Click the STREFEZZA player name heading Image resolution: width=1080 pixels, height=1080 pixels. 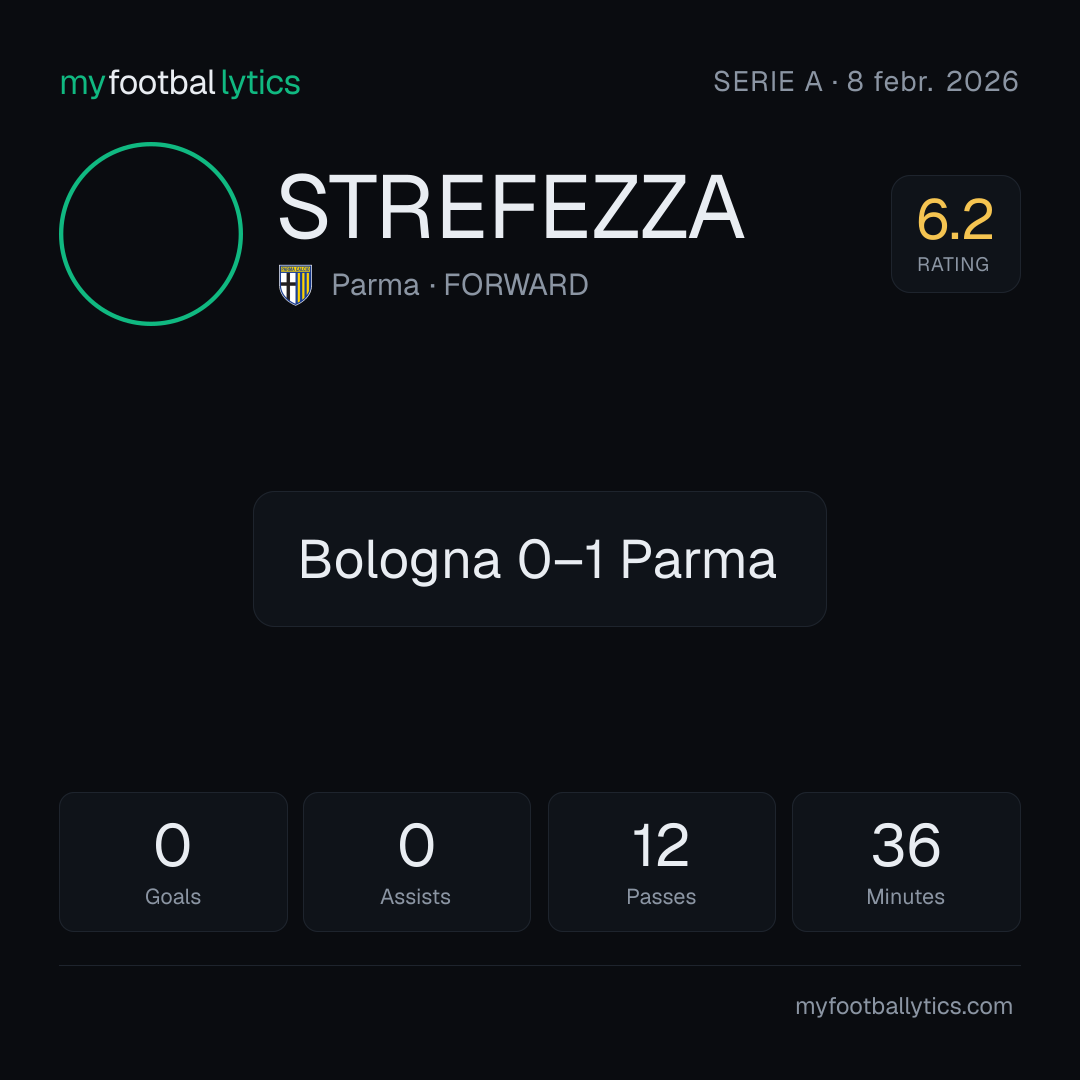click(x=510, y=207)
